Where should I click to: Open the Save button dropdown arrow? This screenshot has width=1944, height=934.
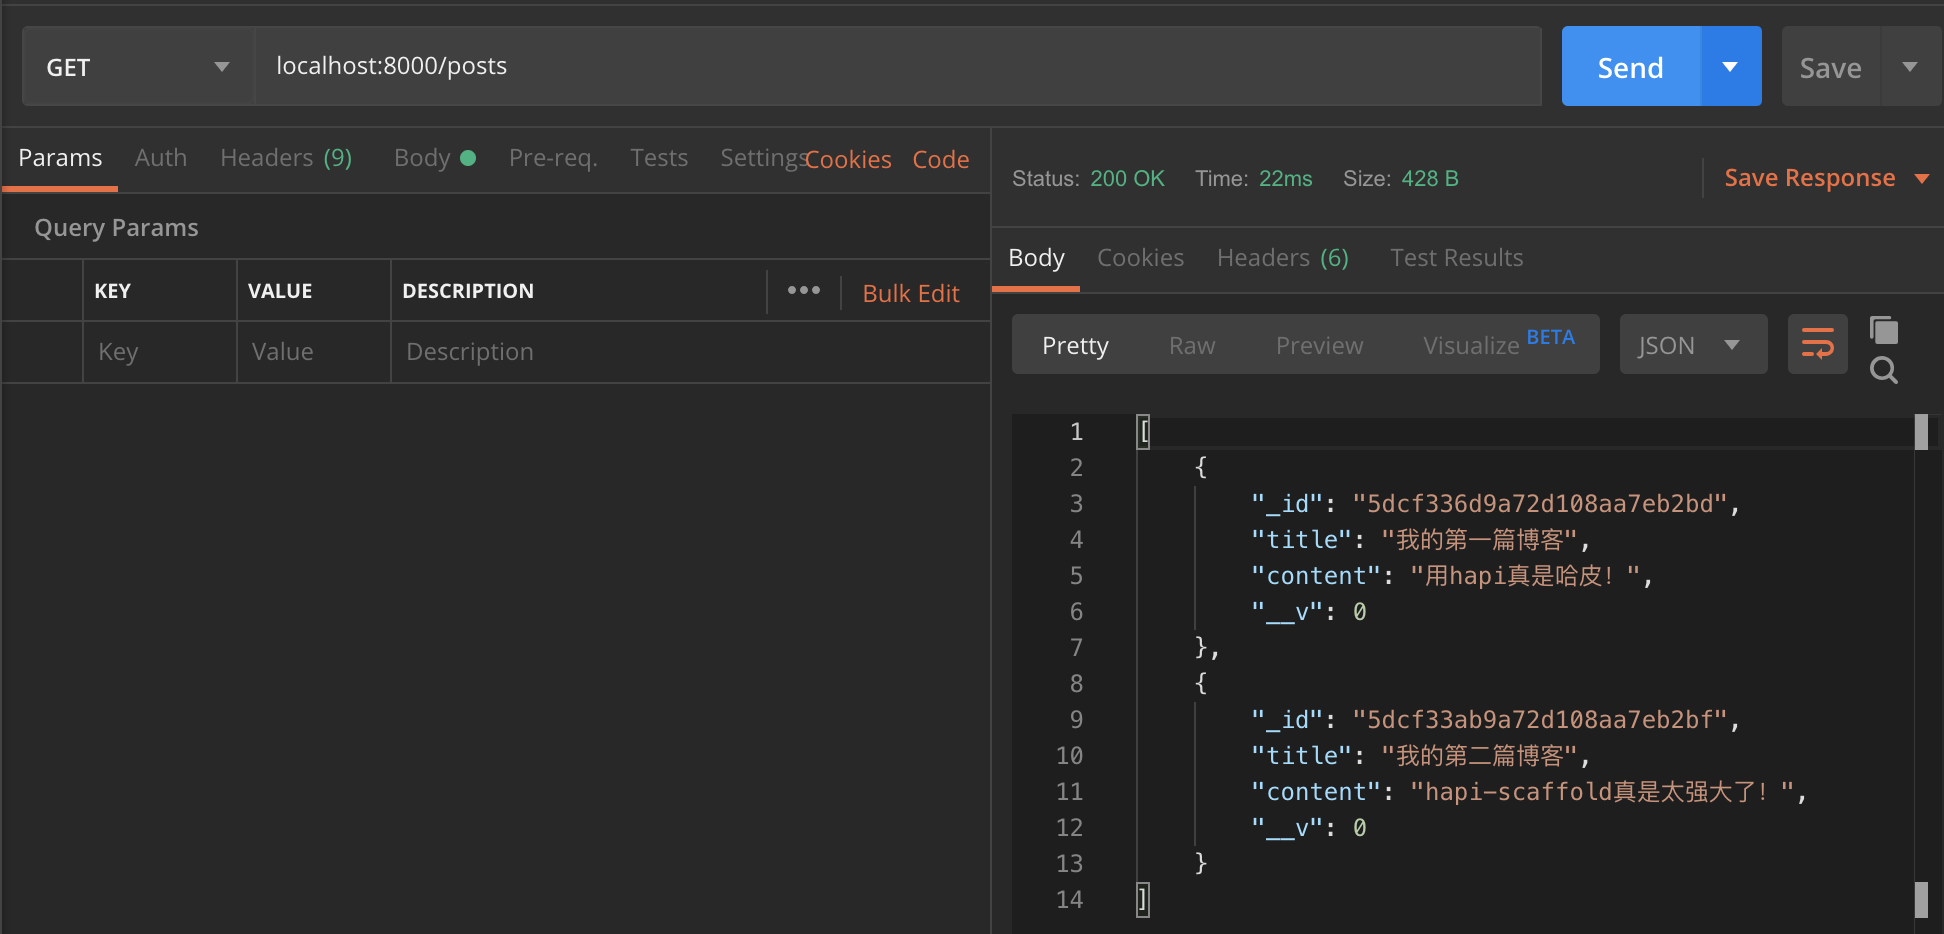tap(1910, 67)
